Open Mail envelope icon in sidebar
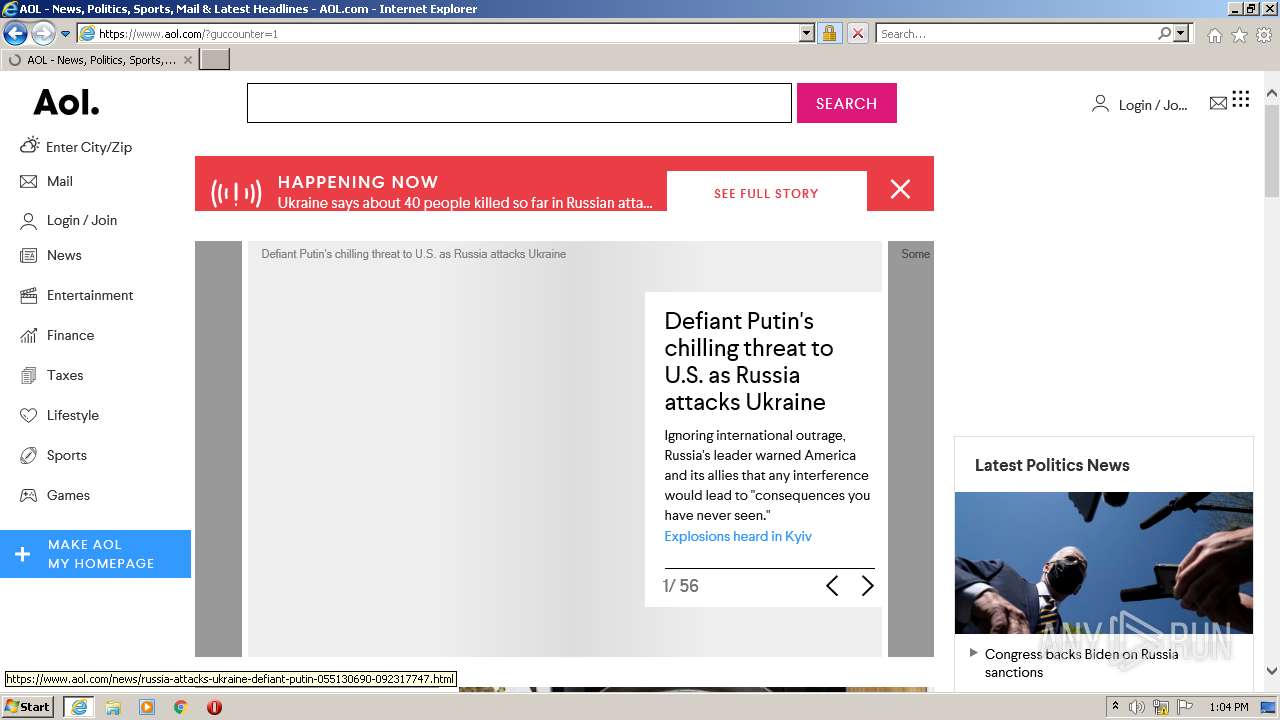Screen dimensions: 1280x720 pyautogui.click(x=28, y=182)
